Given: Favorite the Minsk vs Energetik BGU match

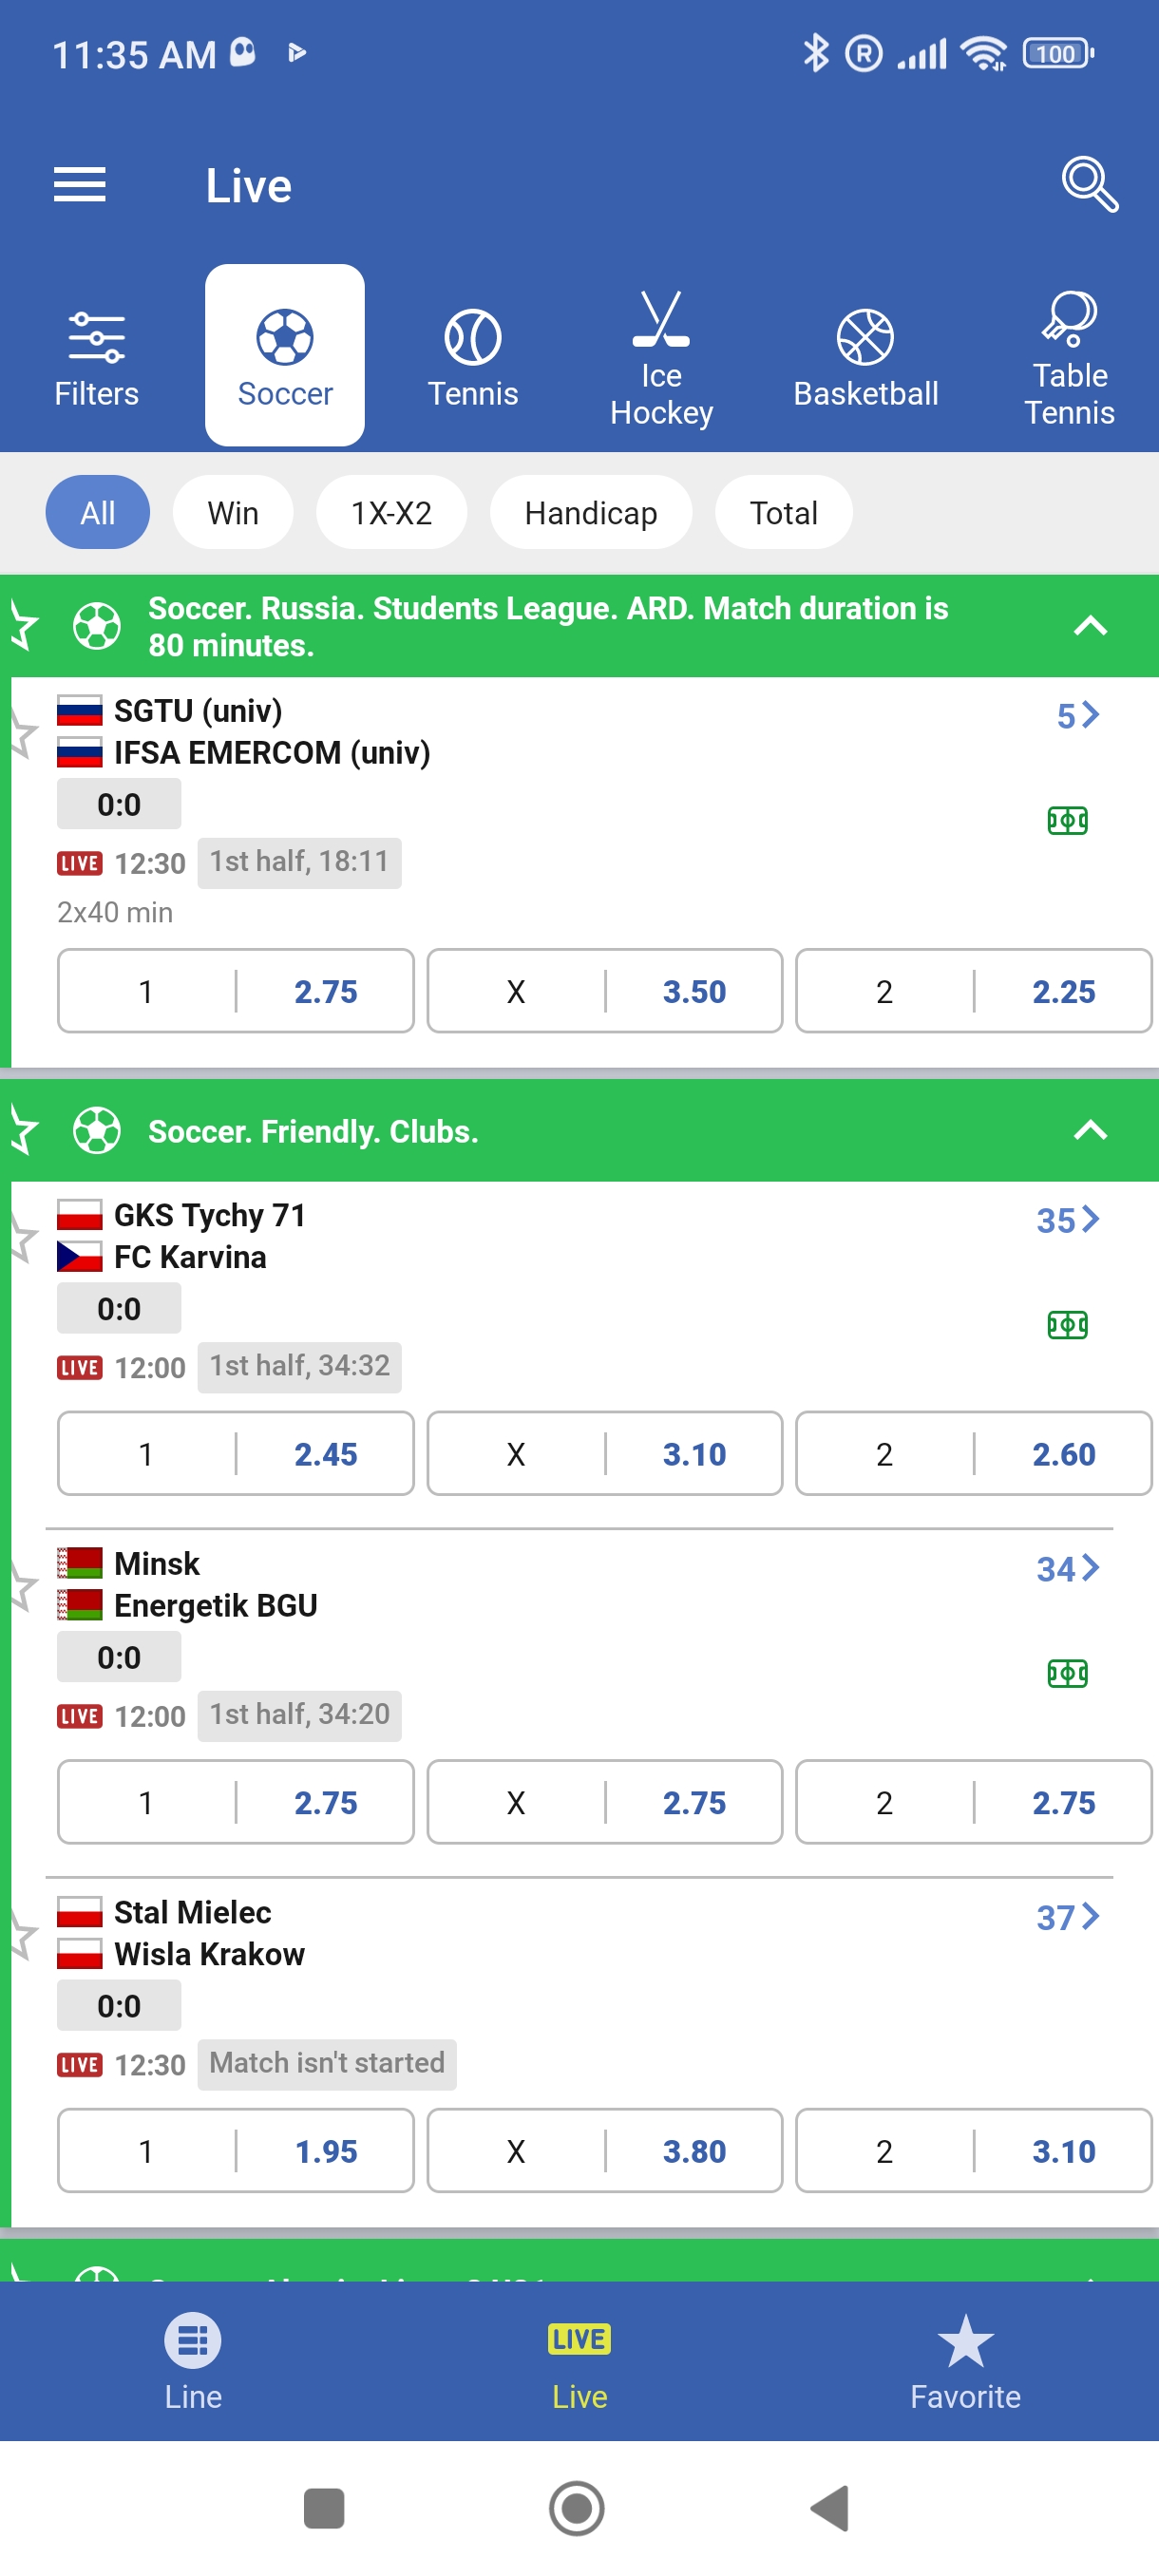Looking at the screenshot, I should click(x=22, y=1586).
